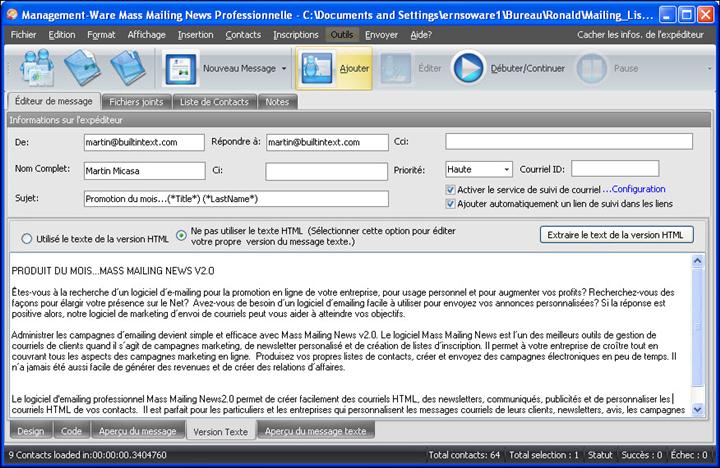
Task: Open the Inscriptions menu
Action: 296,34
